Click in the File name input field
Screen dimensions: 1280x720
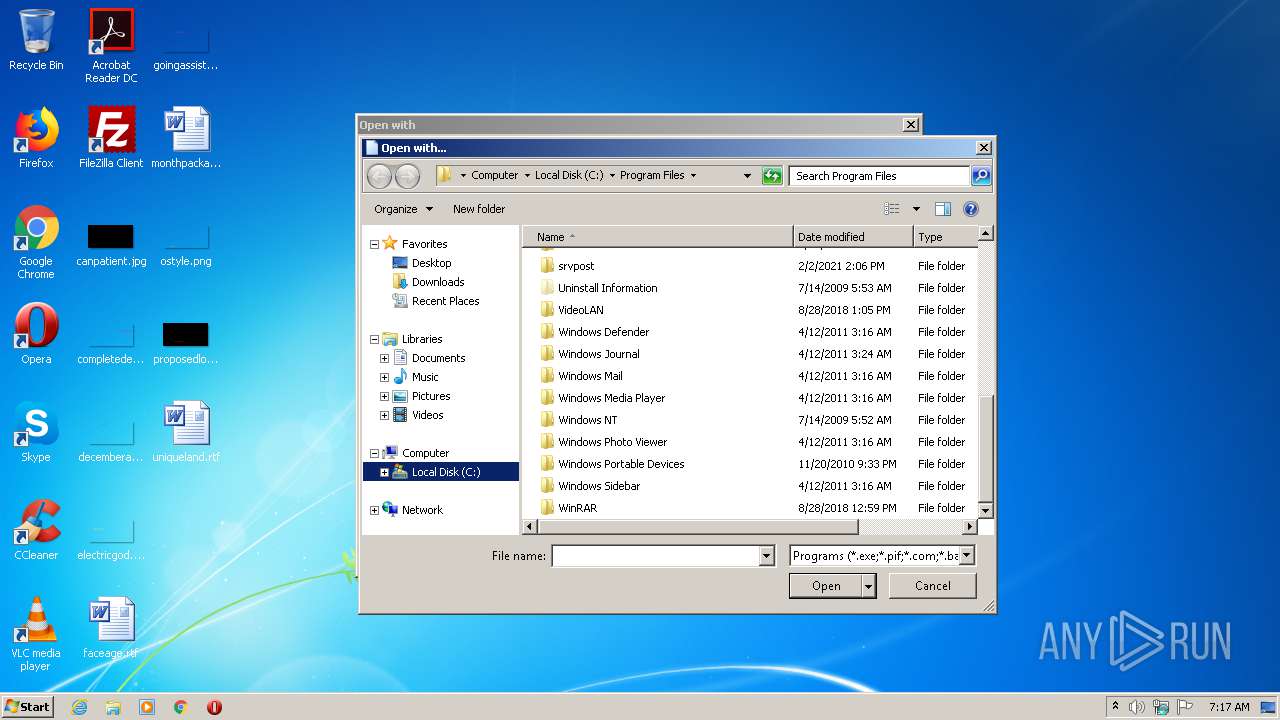656,556
